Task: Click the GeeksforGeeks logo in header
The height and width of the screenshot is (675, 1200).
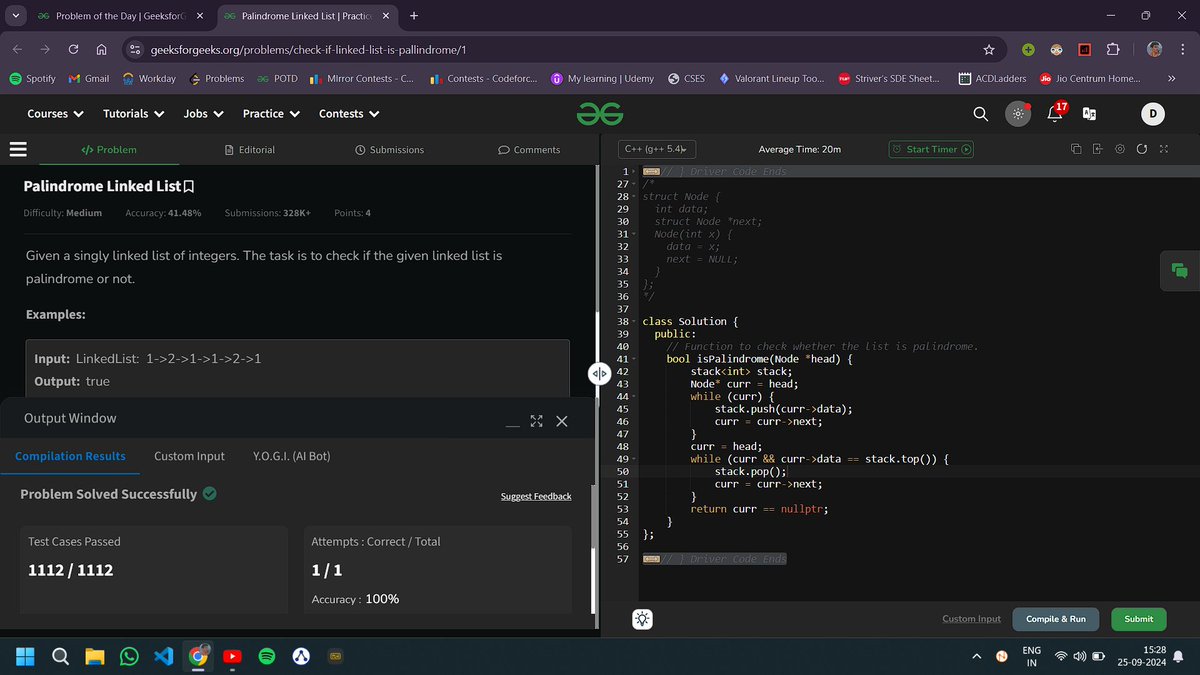Action: click(599, 114)
